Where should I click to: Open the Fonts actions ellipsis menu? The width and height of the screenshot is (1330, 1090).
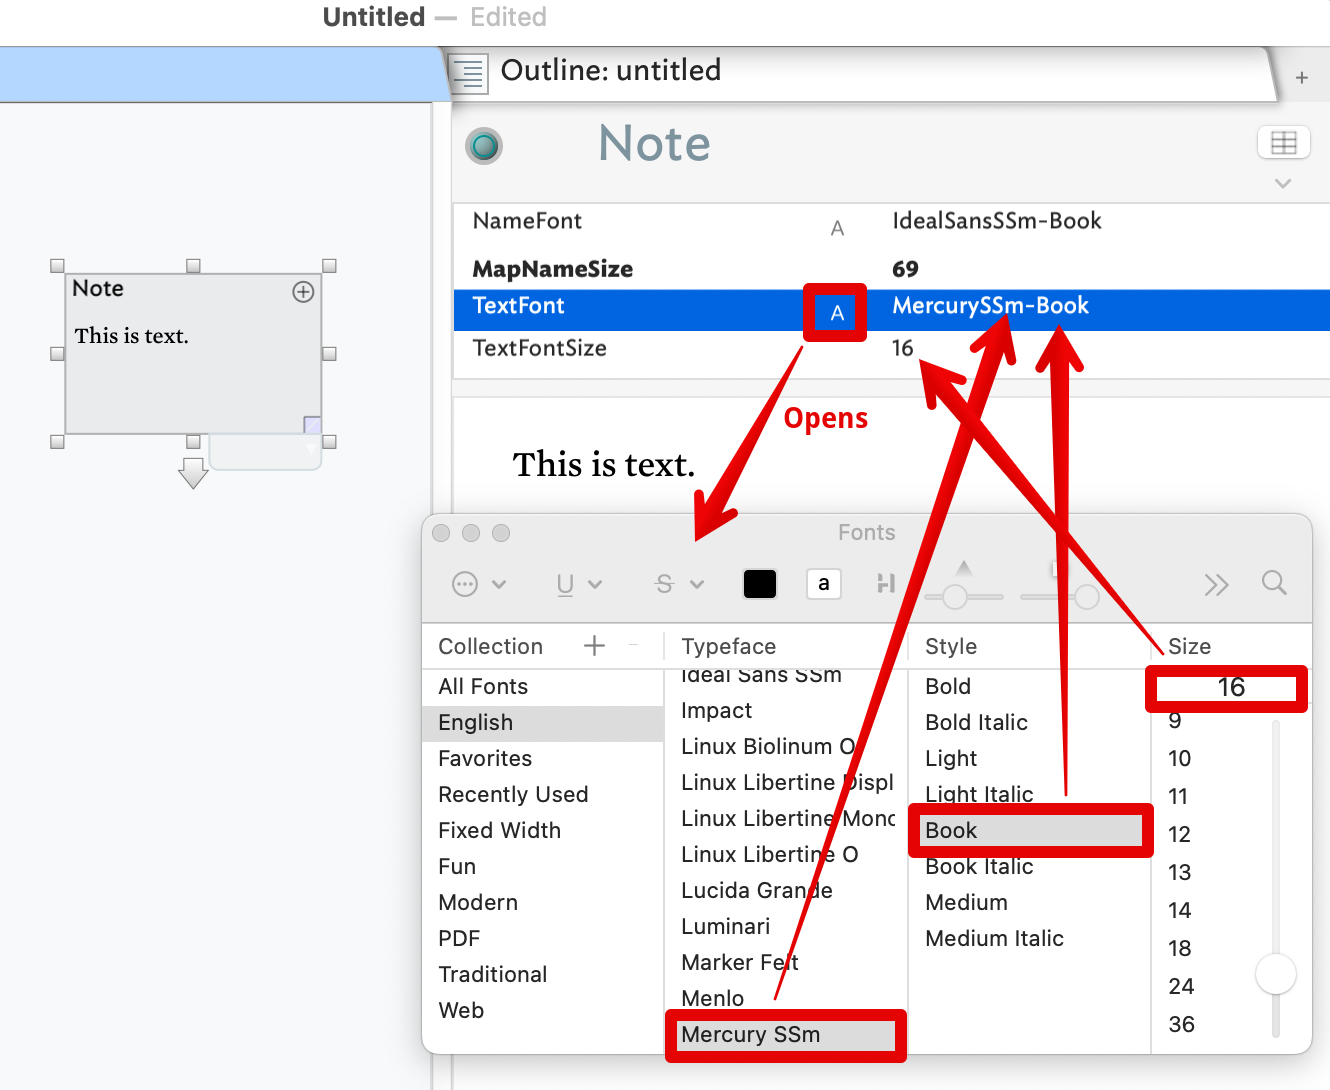coord(479,584)
